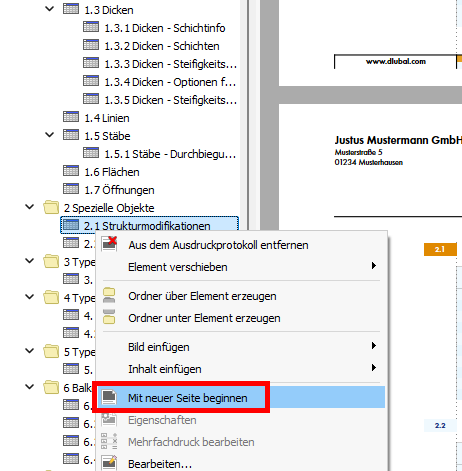Open the Inhalt einfügen submenu arrow

[x=374, y=368]
